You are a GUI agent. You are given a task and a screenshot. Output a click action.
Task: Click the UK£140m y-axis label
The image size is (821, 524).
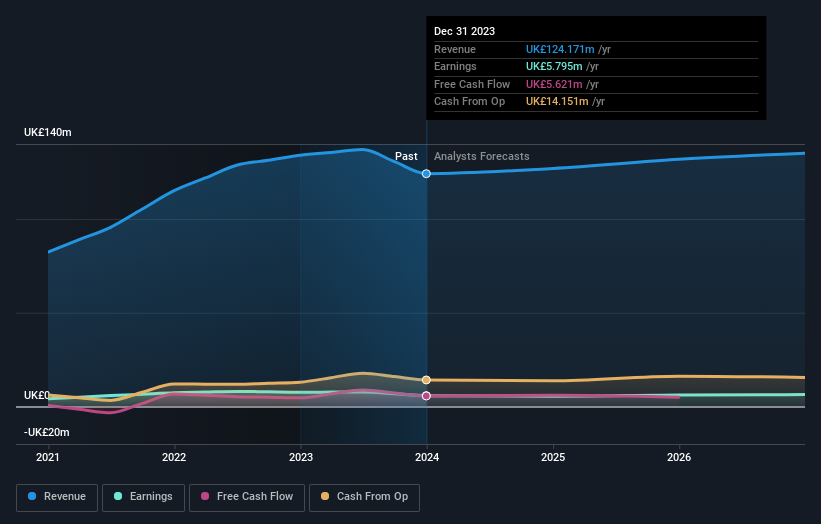tap(48, 132)
